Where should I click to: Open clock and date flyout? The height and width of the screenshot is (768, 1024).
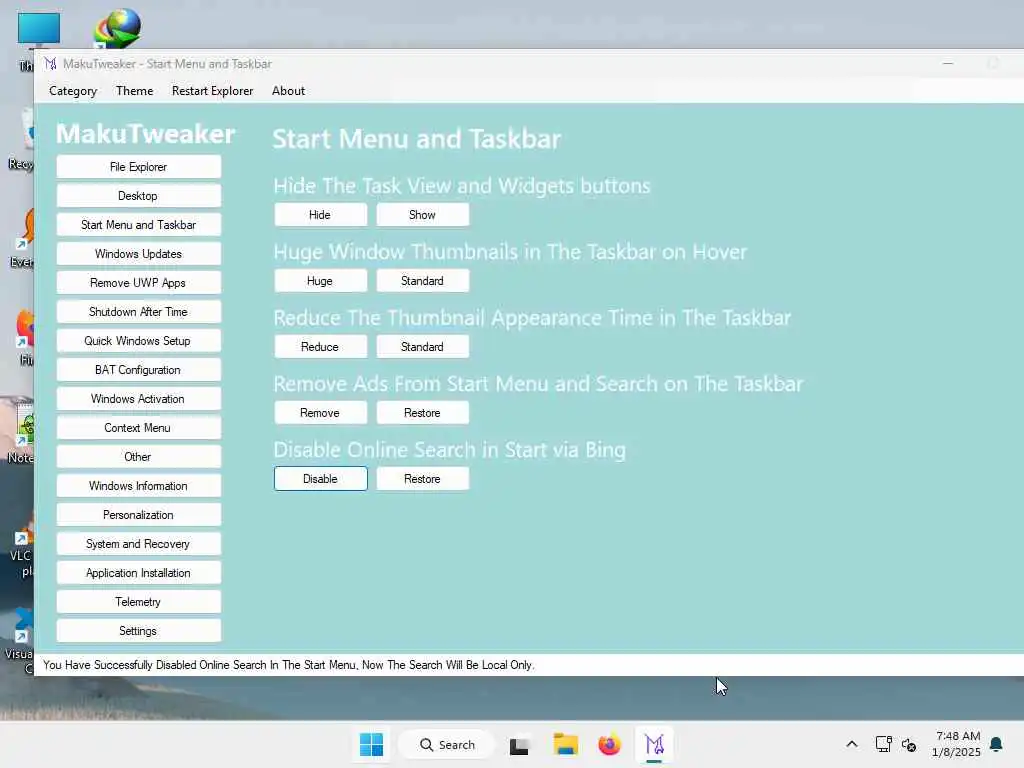coord(957,744)
